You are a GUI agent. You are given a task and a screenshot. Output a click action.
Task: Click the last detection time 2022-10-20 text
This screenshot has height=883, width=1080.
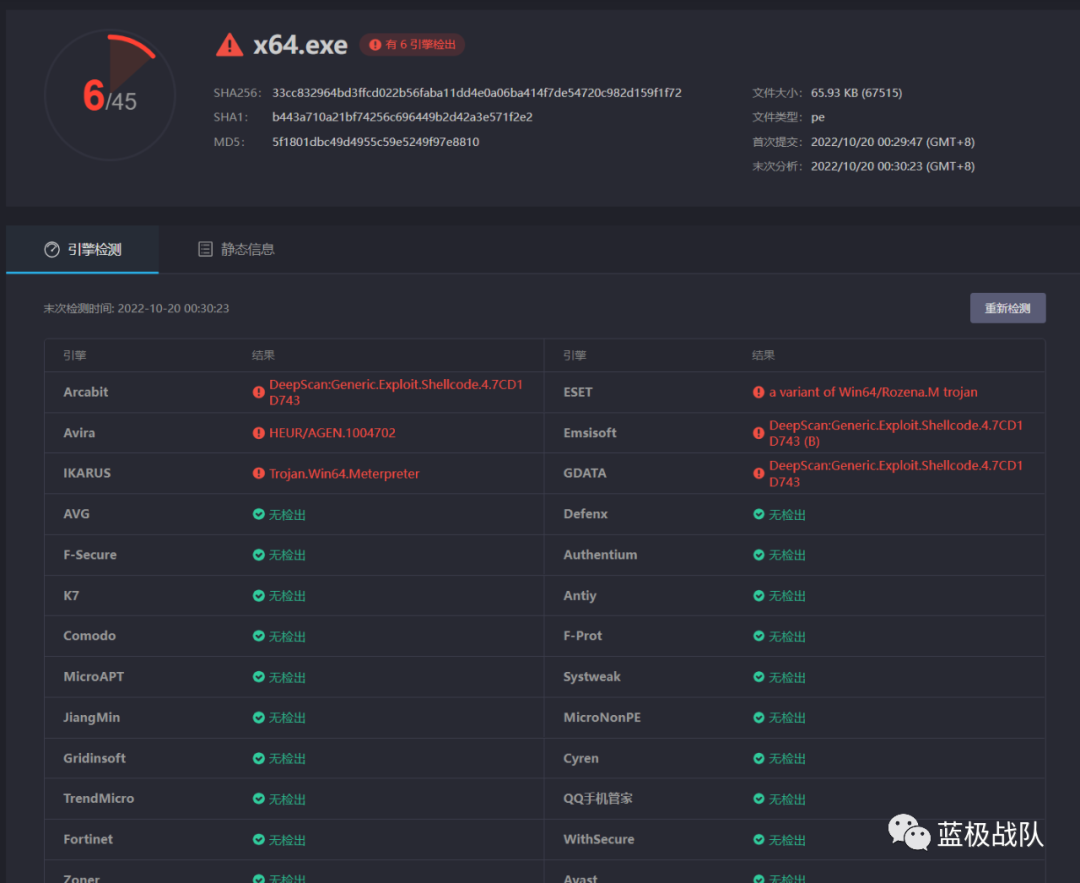tap(136, 308)
